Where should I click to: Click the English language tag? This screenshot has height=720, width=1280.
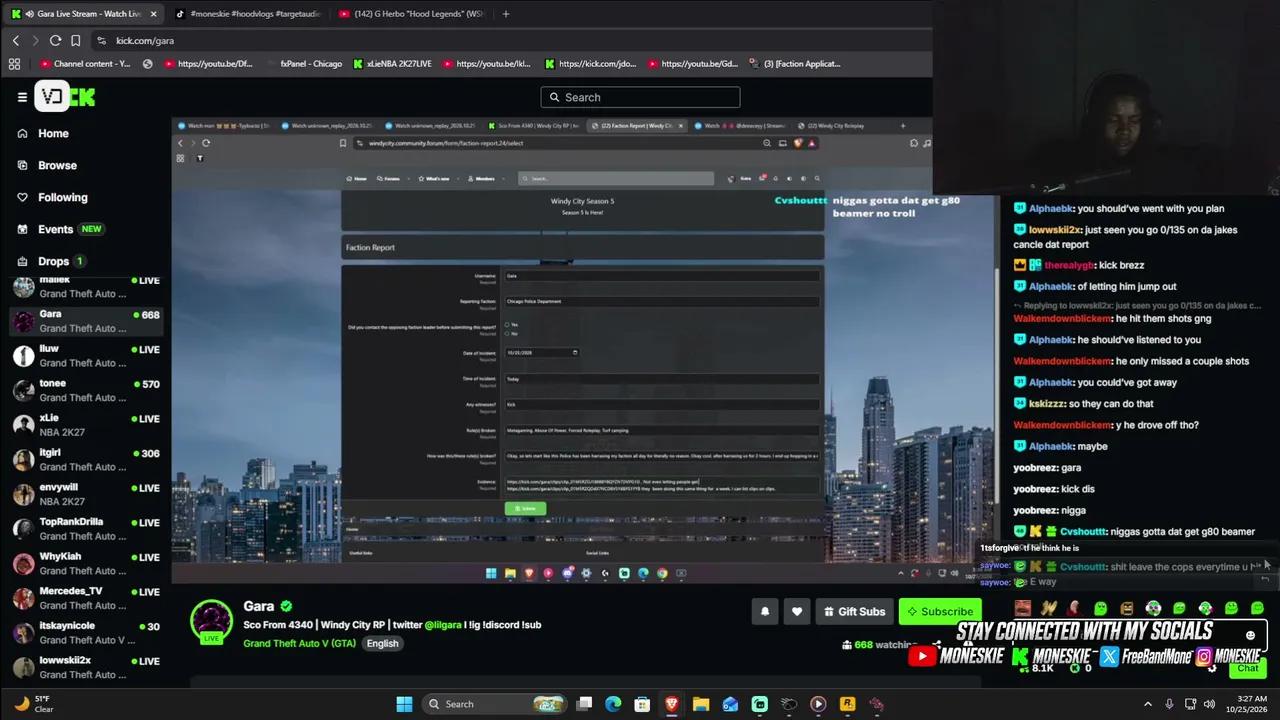click(382, 643)
